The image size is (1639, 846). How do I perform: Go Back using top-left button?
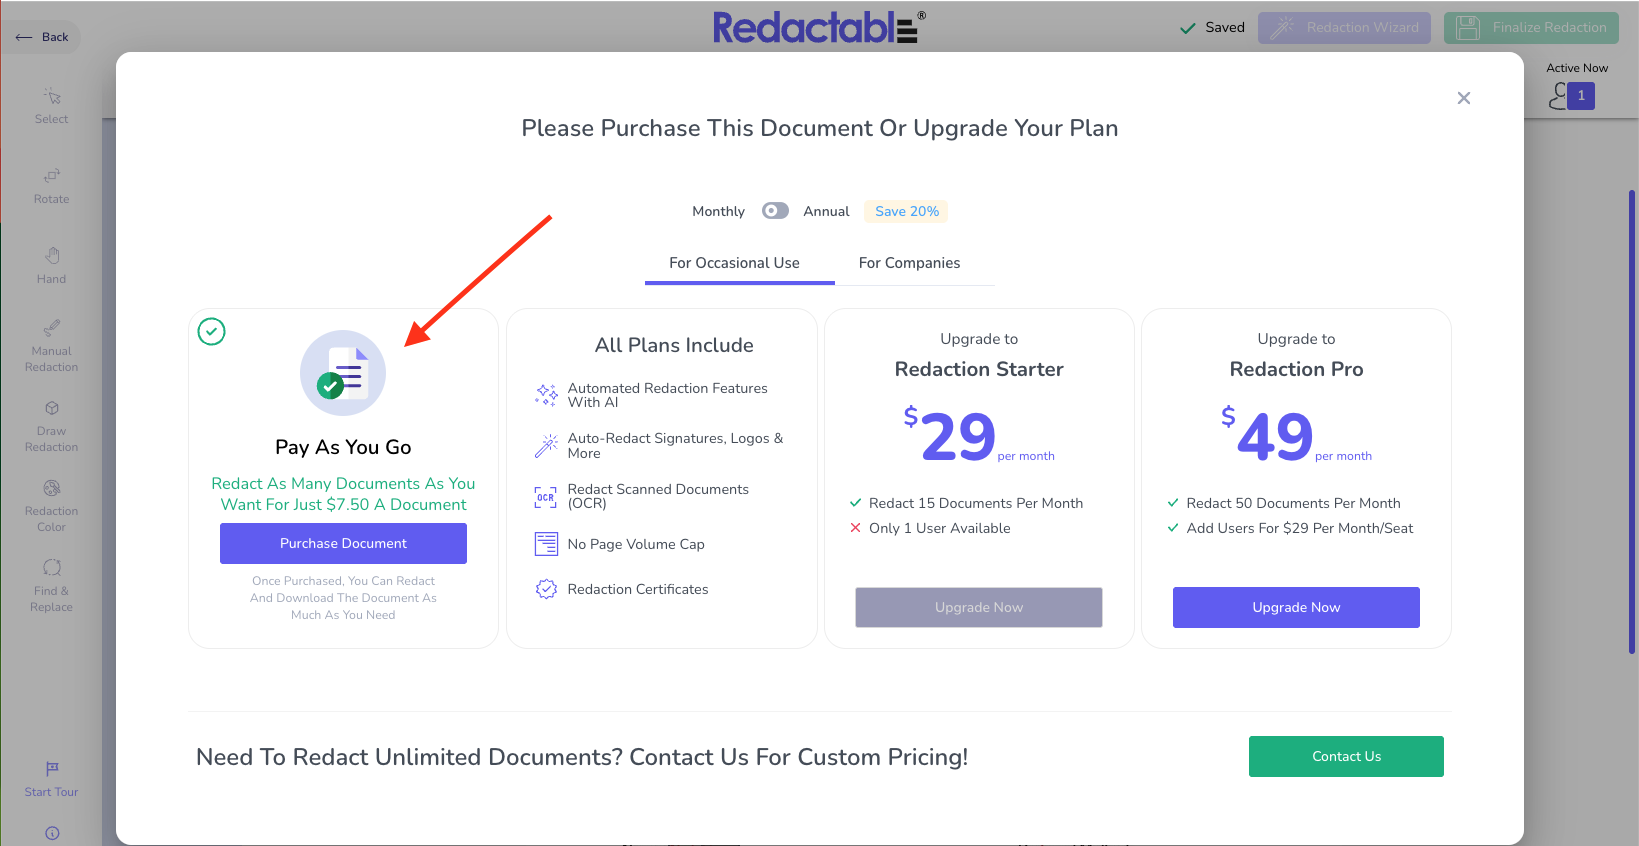pos(43,37)
